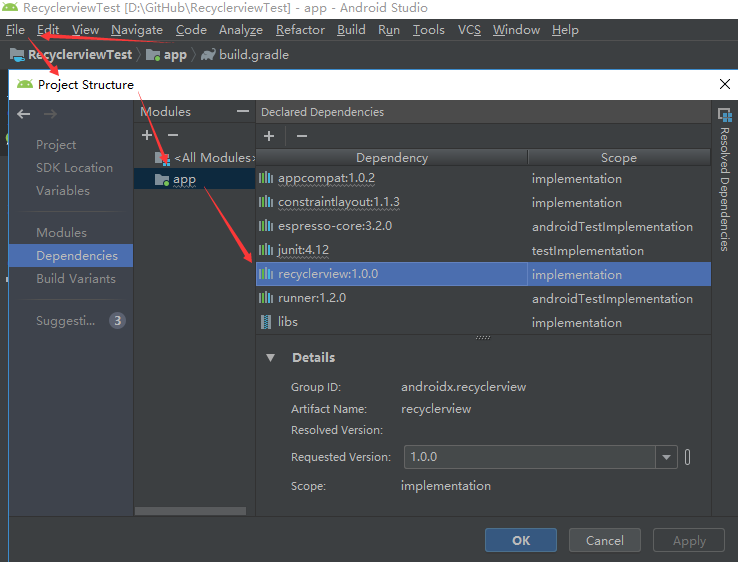Click the modules panel horizontal scrollbar
The image size is (738, 562).
[x=190, y=511]
